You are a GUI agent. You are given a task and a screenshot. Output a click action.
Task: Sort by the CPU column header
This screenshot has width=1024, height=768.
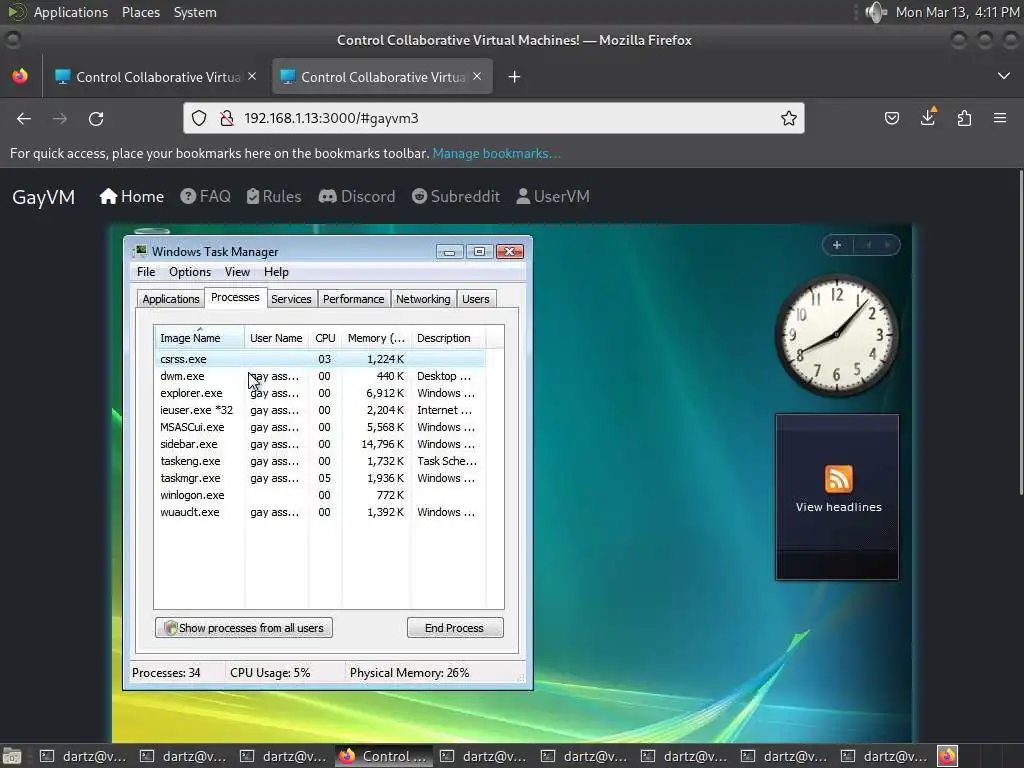[325, 338]
